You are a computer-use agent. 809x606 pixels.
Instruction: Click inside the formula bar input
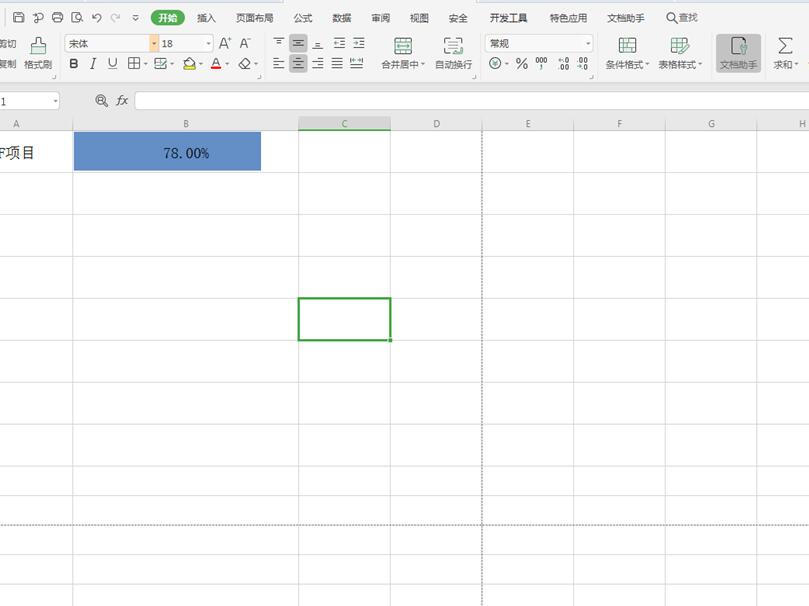(x=472, y=101)
